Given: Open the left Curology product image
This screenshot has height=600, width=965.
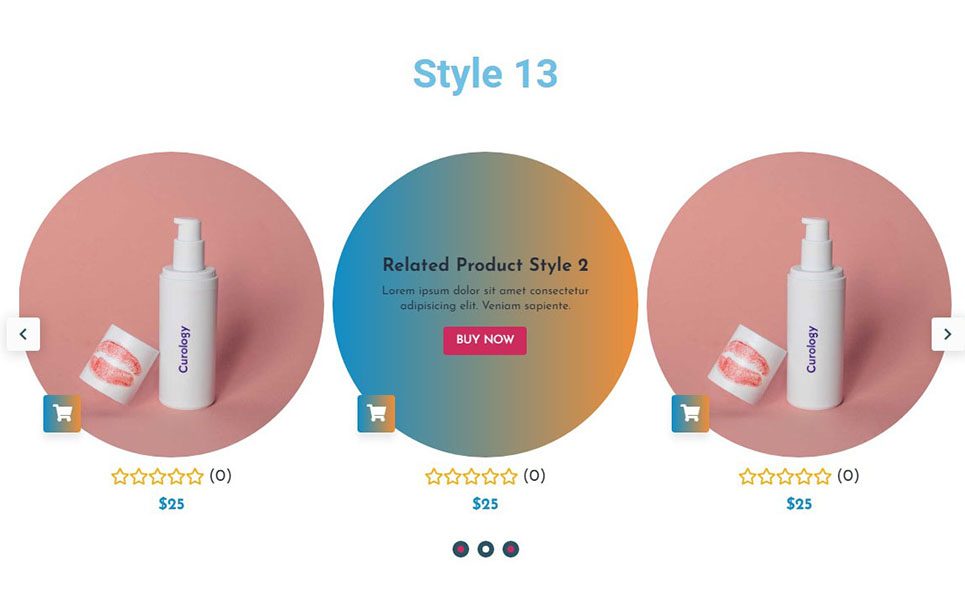Looking at the screenshot, I should click(x=171, y=304).
